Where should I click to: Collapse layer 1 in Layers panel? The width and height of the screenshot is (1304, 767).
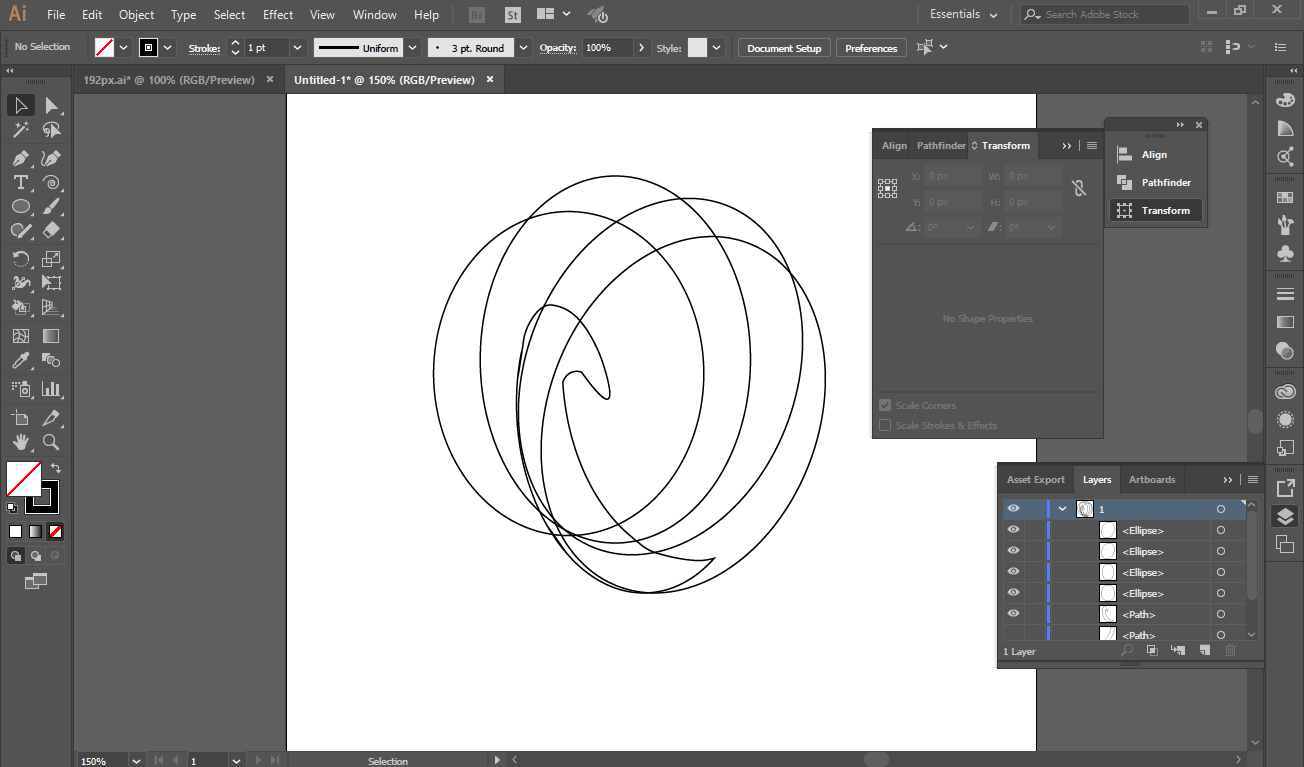(1062, 509)
